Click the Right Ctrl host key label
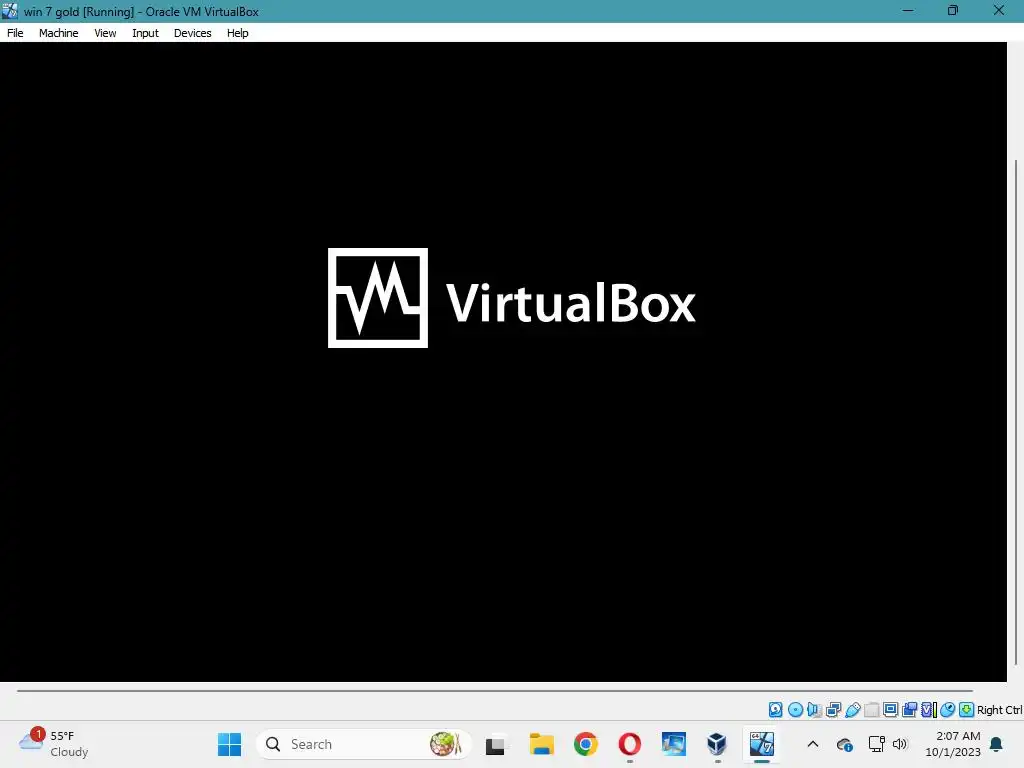The height and width of the screenshot is (768, 1024). click(x=1000, y=710)
